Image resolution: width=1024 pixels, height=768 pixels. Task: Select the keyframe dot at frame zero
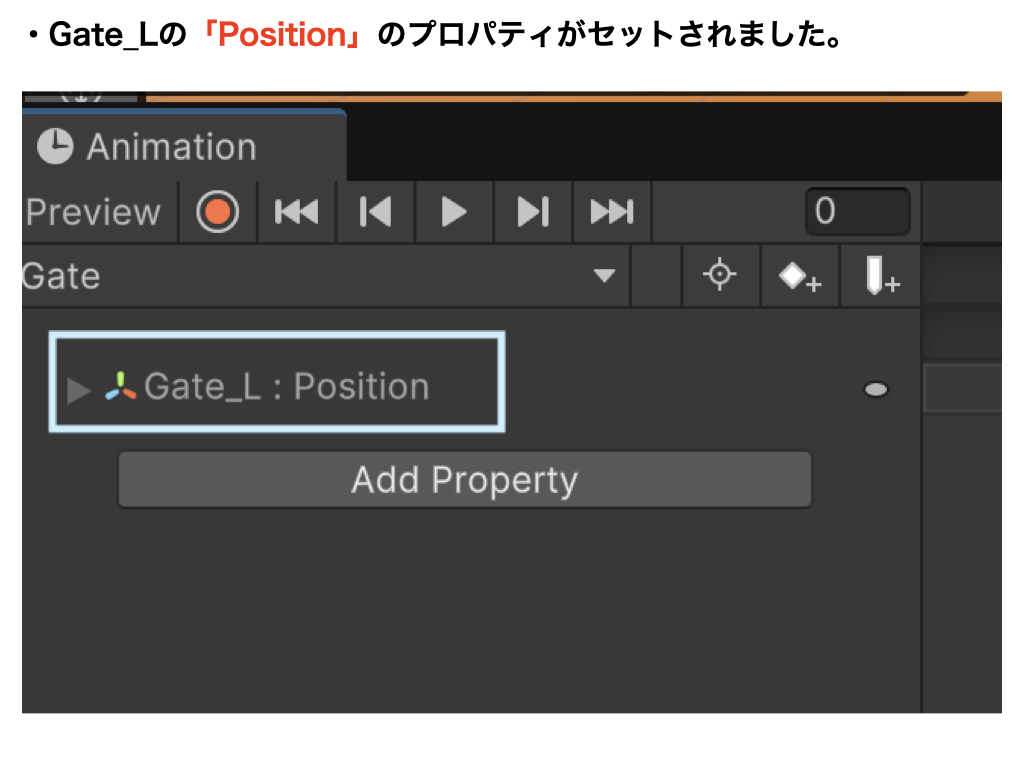[875, 390]
